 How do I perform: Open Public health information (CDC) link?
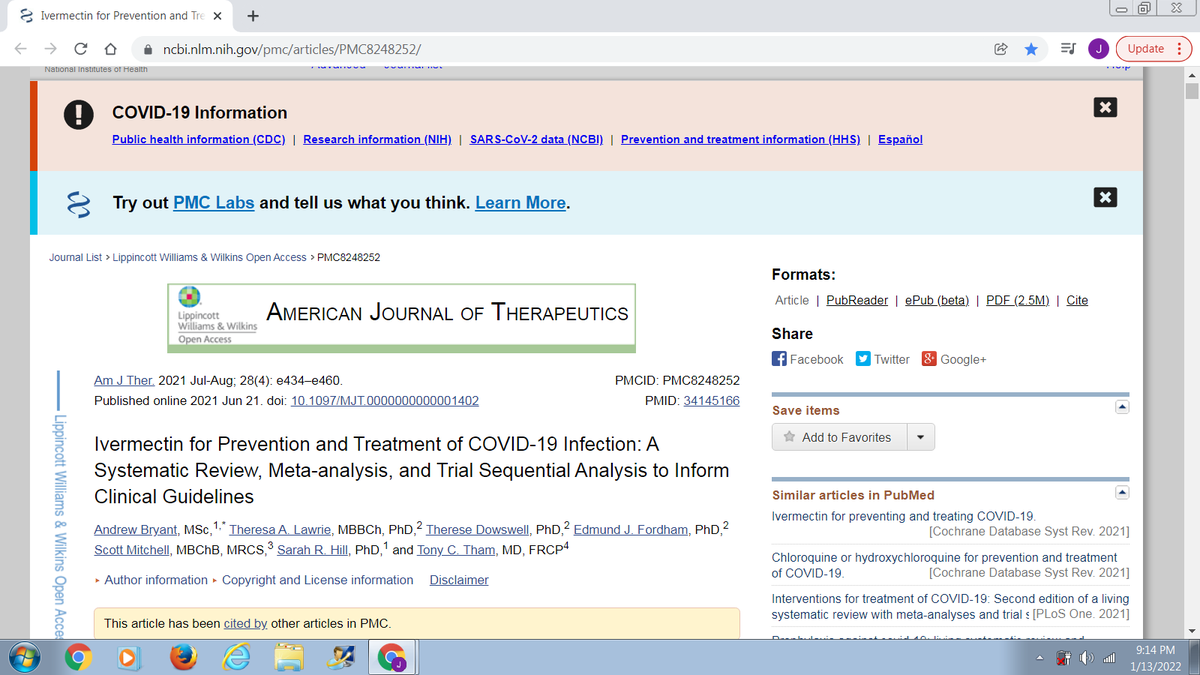198,139
